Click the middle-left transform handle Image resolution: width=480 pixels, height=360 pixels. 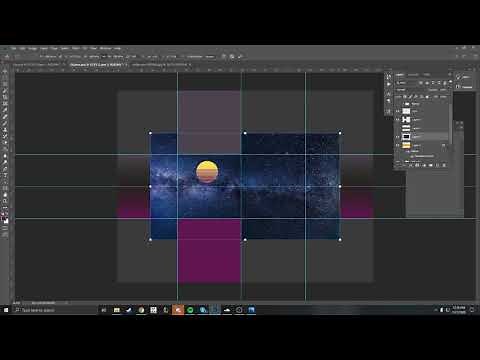(x=150, y=187)
